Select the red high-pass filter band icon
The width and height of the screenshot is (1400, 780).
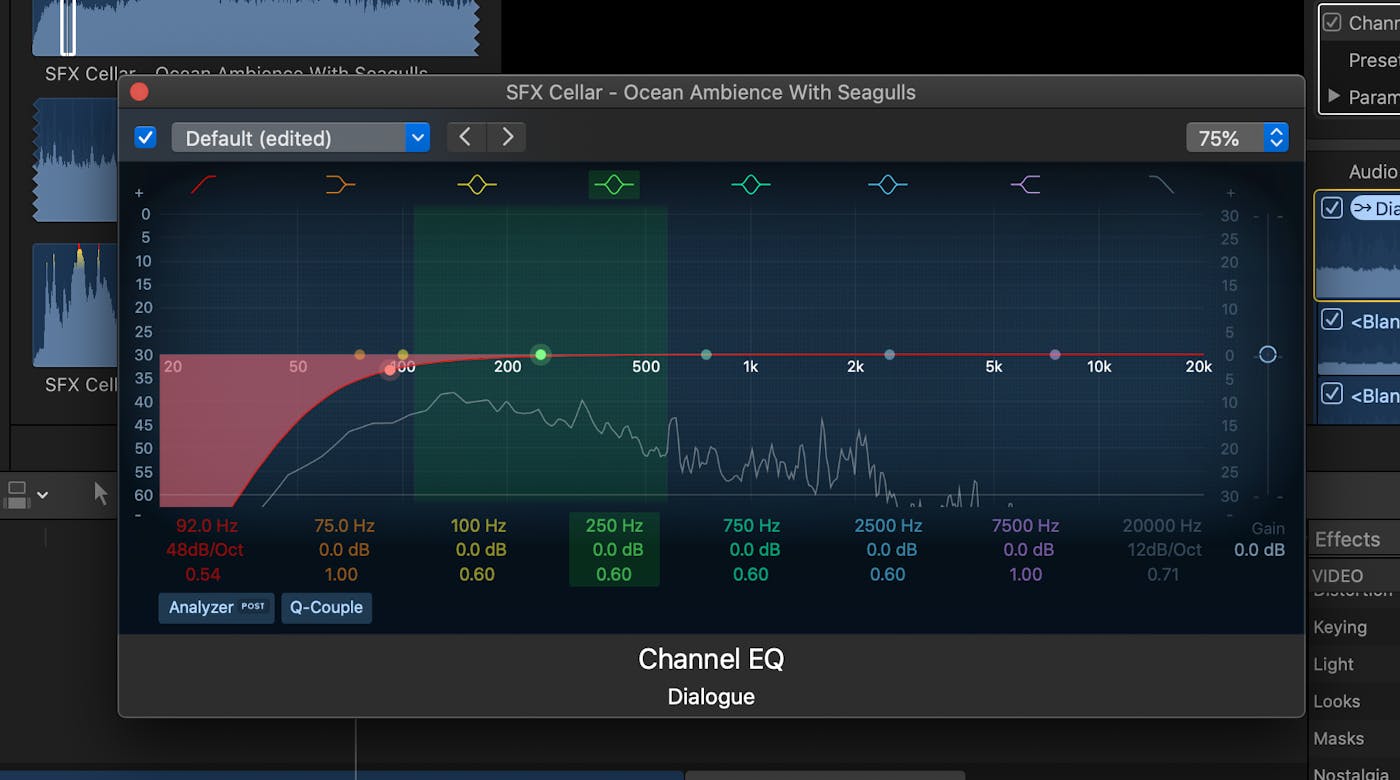pyautogui.click(x=203, y=184)
